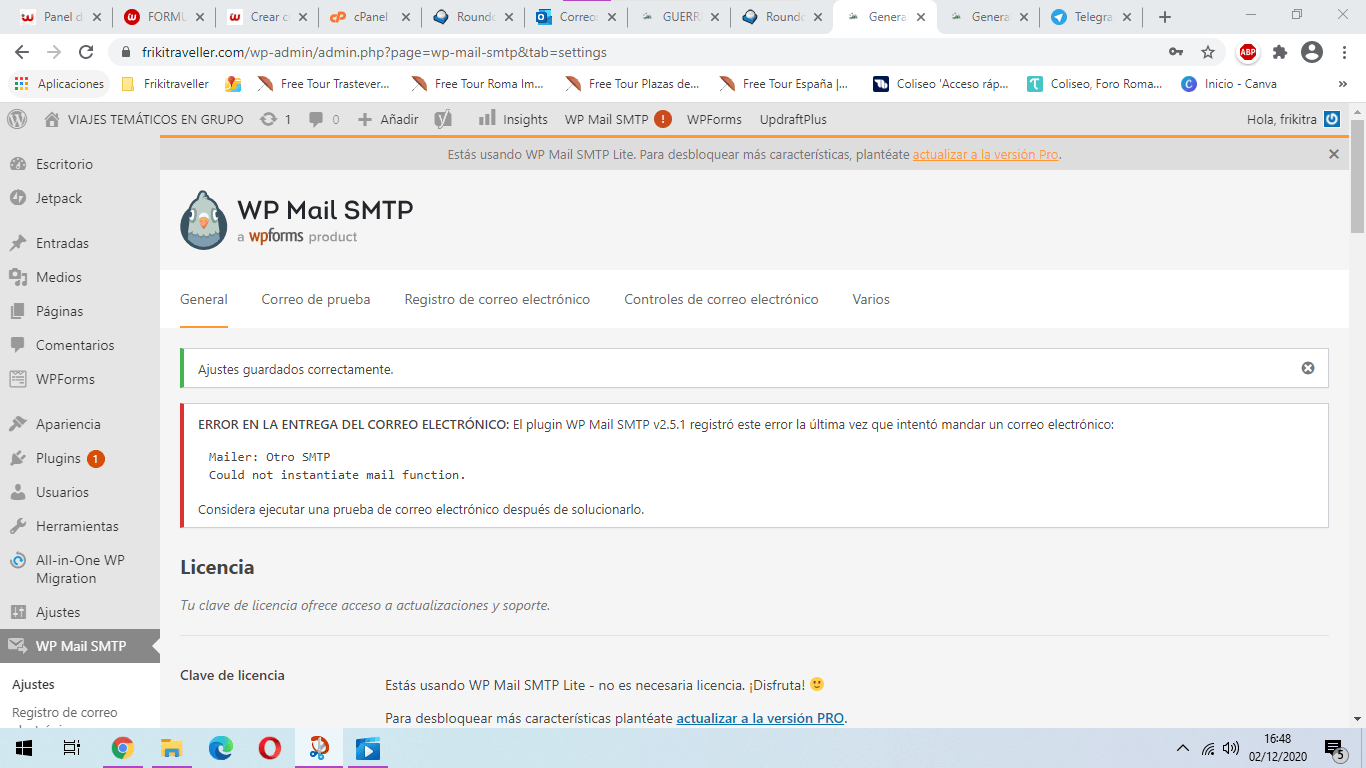
Task: Open VIAJES TEMÁTICOS EN GRUPO site link
Action: point(144,119)
